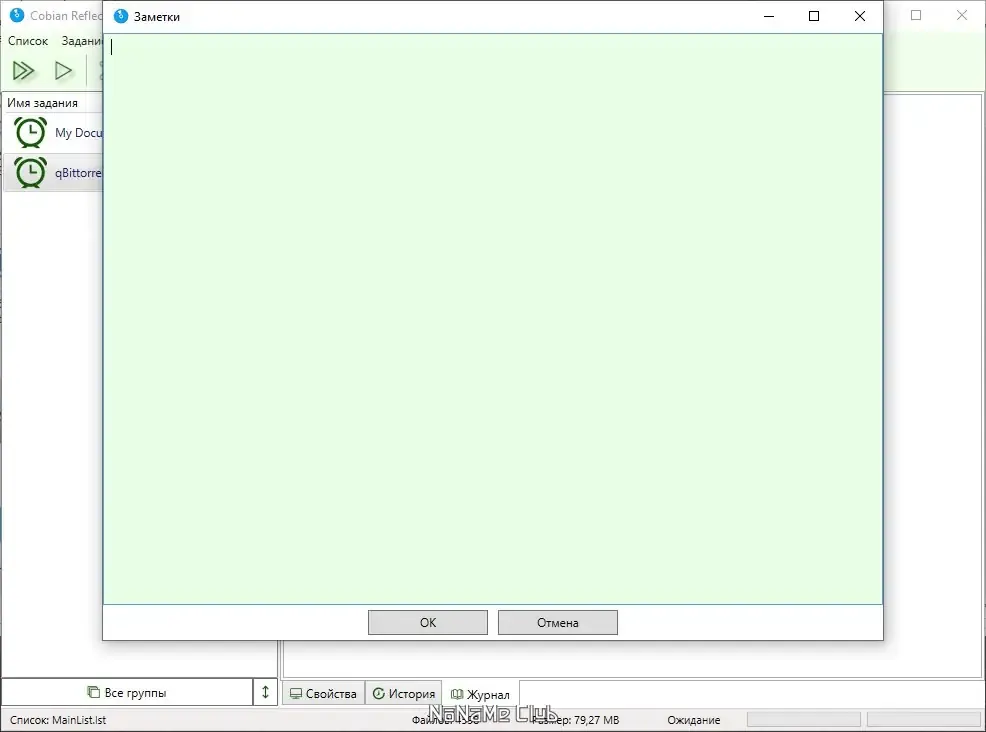This screenshot has height=732, width=986.
Task: Click inside the green notes text area
Action: (492, 319)
